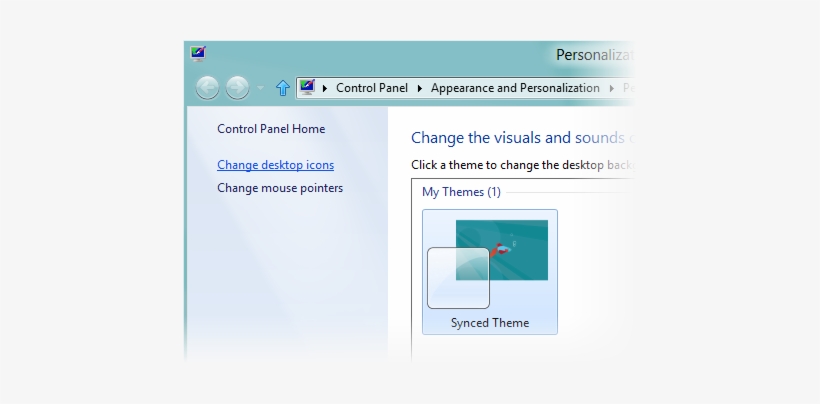The height and width of the screenshot is (404, 820).
Task: Navigate to Control Panel breadcrumb
Action: pos(372,88)
